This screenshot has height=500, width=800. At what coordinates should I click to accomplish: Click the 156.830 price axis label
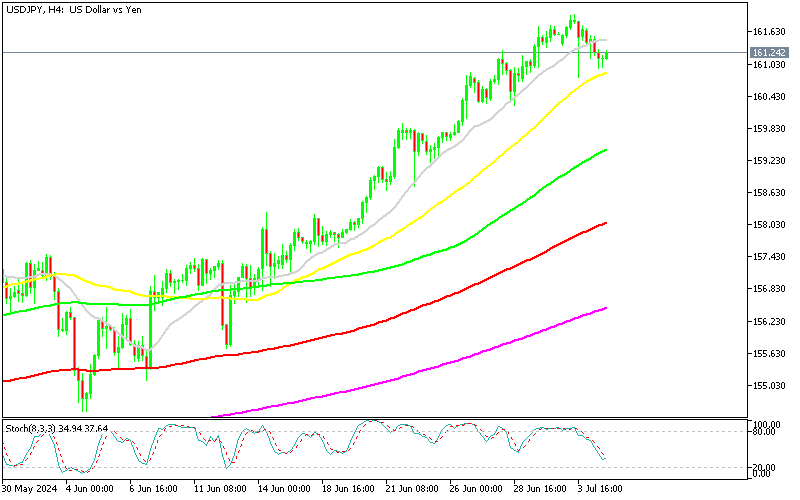[x=769, y=289]
